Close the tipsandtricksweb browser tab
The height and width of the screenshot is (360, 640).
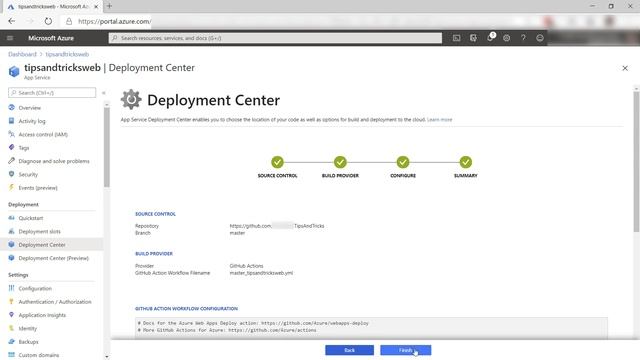point(96,7)
